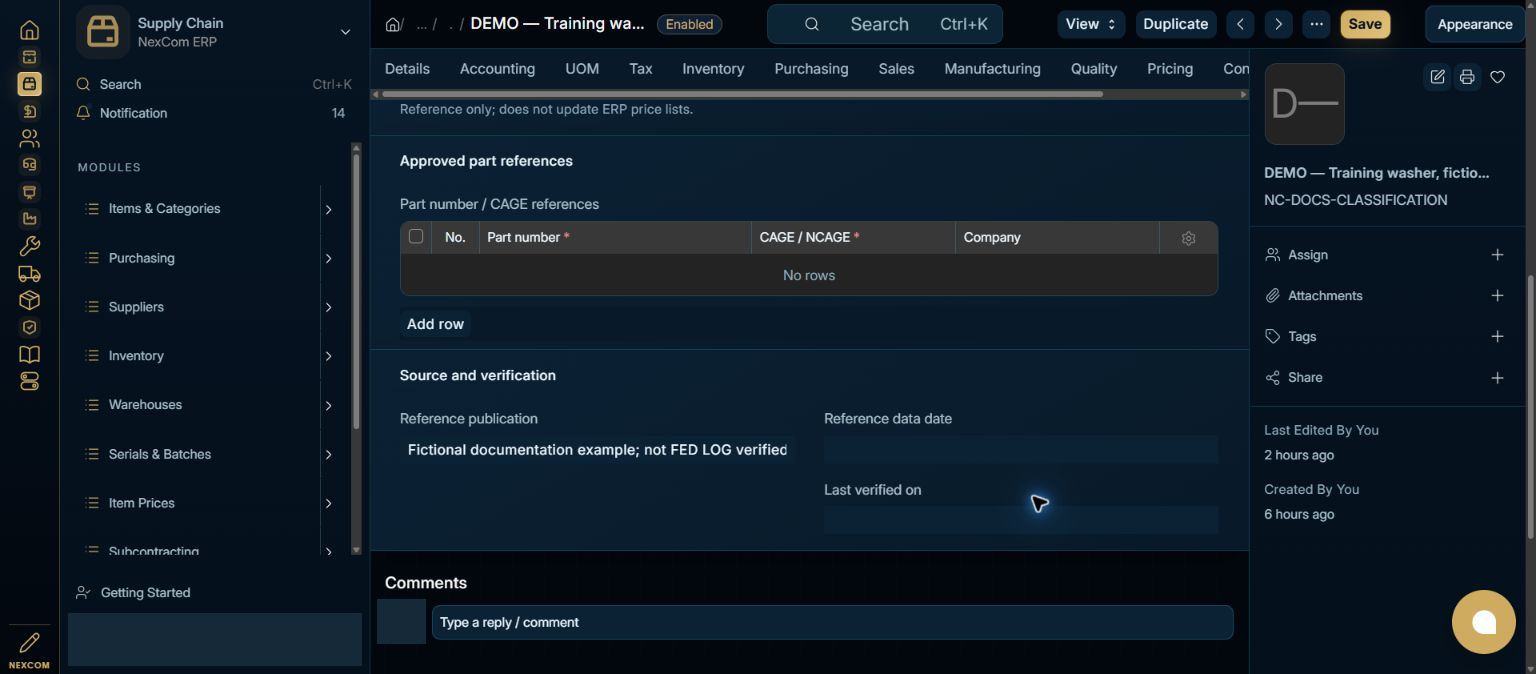Click the top Search Ctrl+K box
Viewport: 1536px width, 674px height.
click(885, 24)
